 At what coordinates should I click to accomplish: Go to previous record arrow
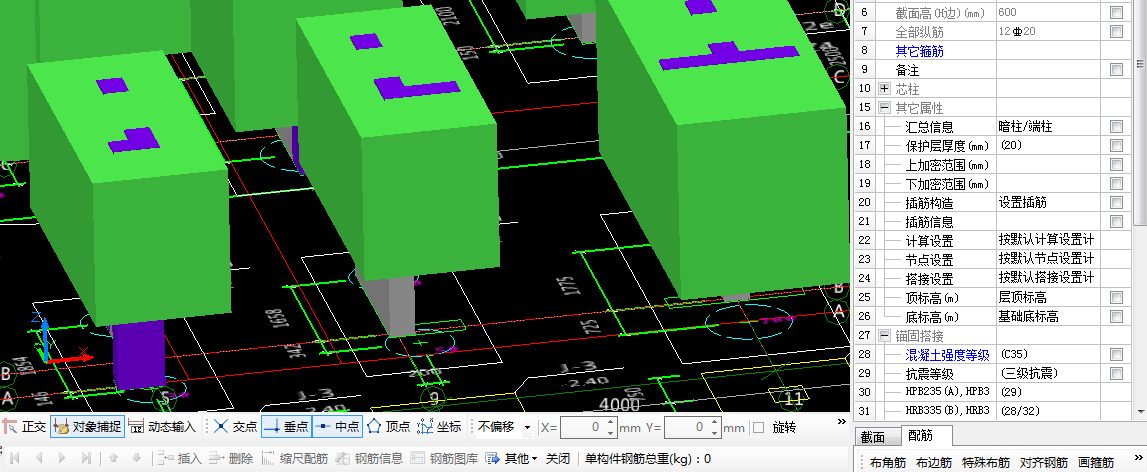click(39, 459)
